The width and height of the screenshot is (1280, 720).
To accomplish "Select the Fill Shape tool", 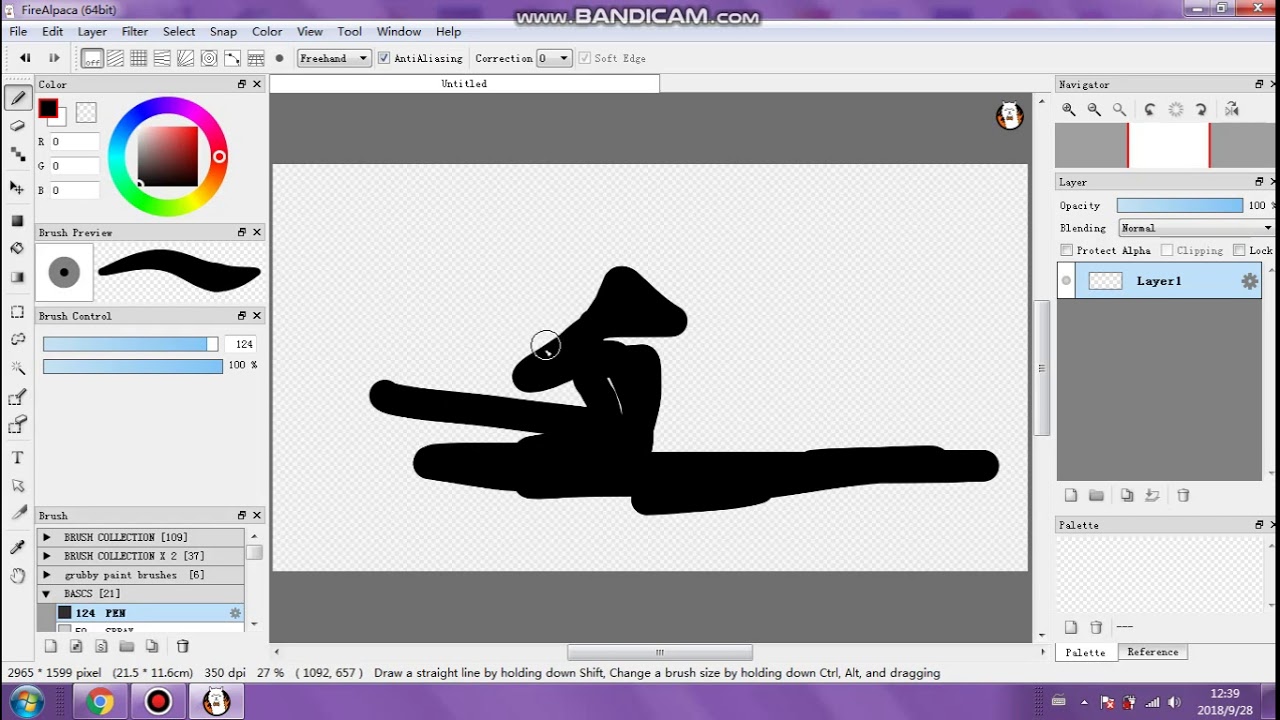I will click(17, 220).
